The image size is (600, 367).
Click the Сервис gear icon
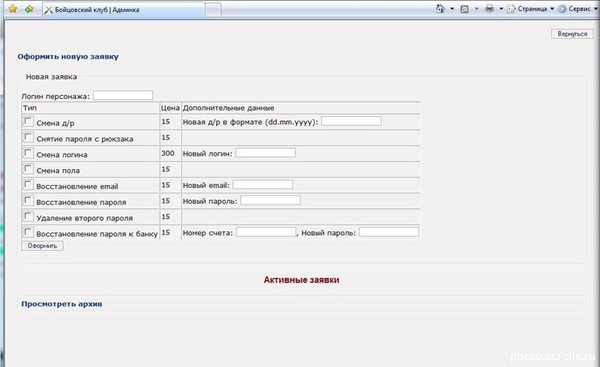tap(562, 9)
